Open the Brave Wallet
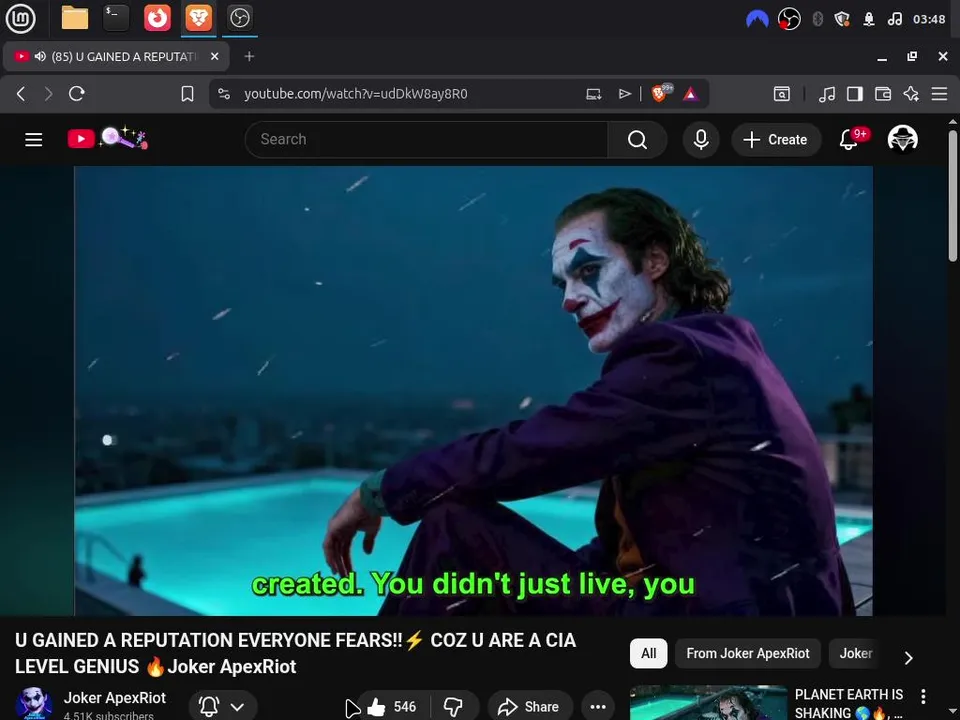This screenshot has height=720, width=960. [x=883, y=94]
